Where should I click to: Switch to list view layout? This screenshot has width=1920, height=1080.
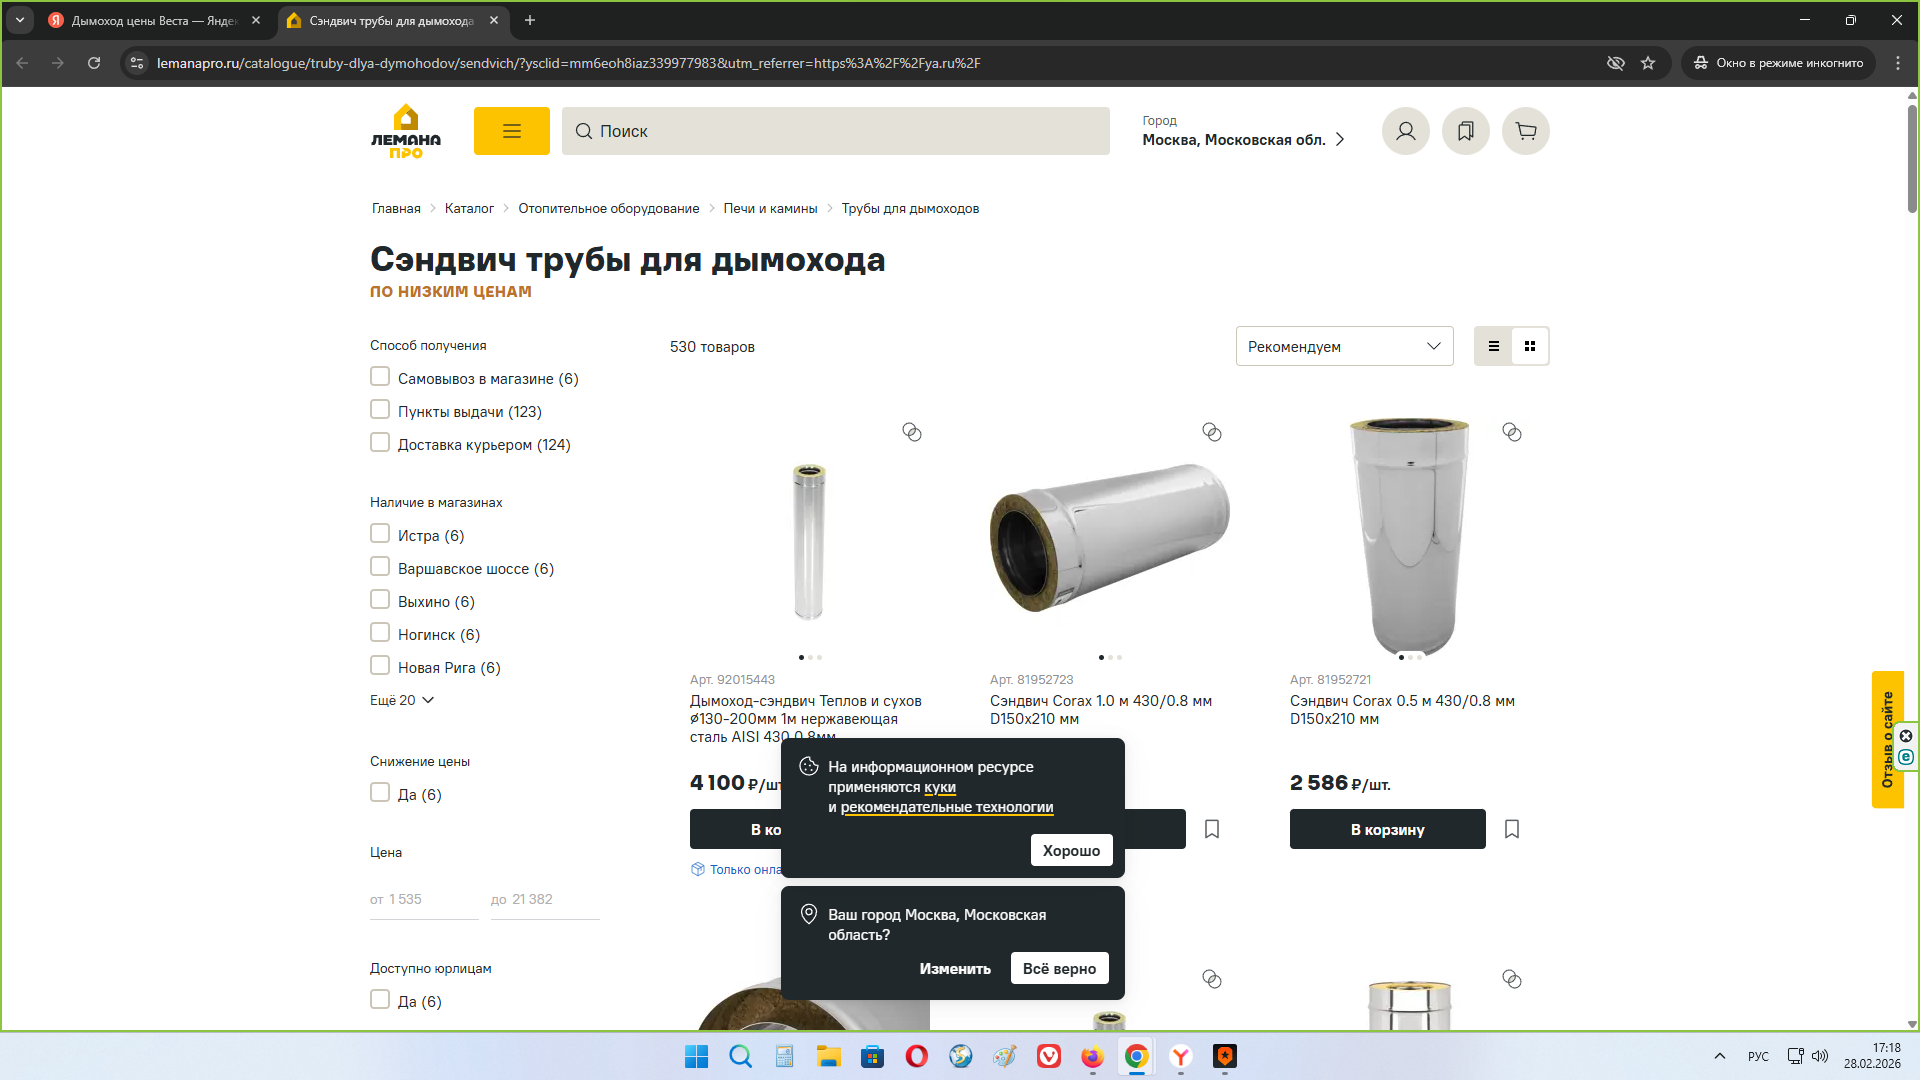pos(1493,346)
